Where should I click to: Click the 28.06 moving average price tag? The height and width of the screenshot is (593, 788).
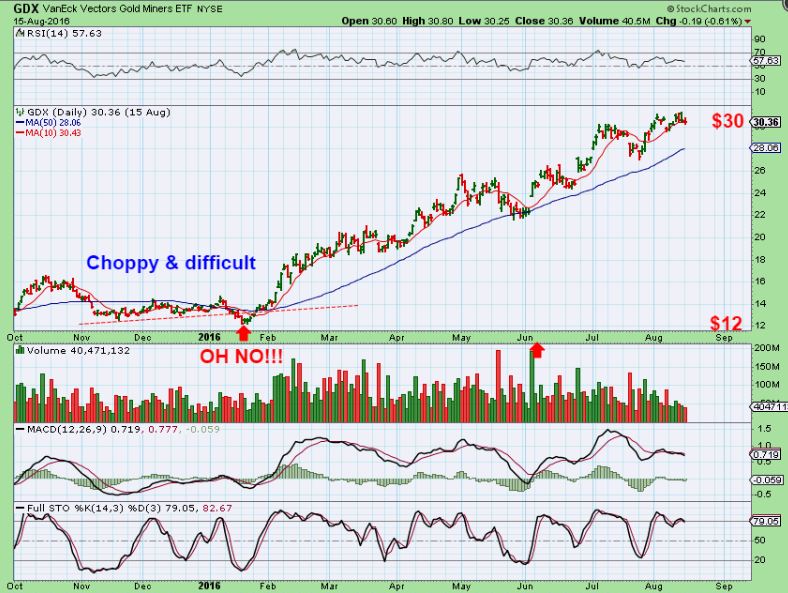(766, 148)
